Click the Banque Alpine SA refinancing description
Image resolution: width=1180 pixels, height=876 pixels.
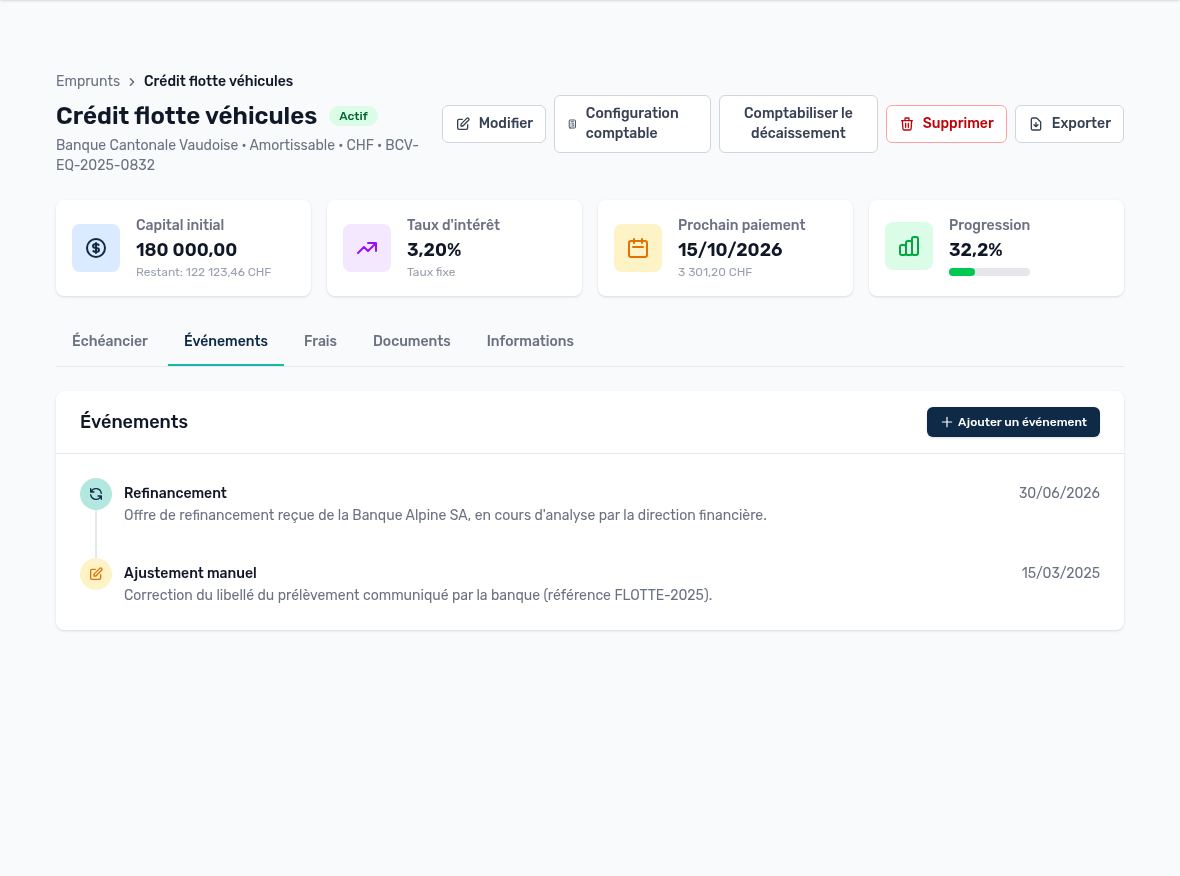tap(446, 516)
